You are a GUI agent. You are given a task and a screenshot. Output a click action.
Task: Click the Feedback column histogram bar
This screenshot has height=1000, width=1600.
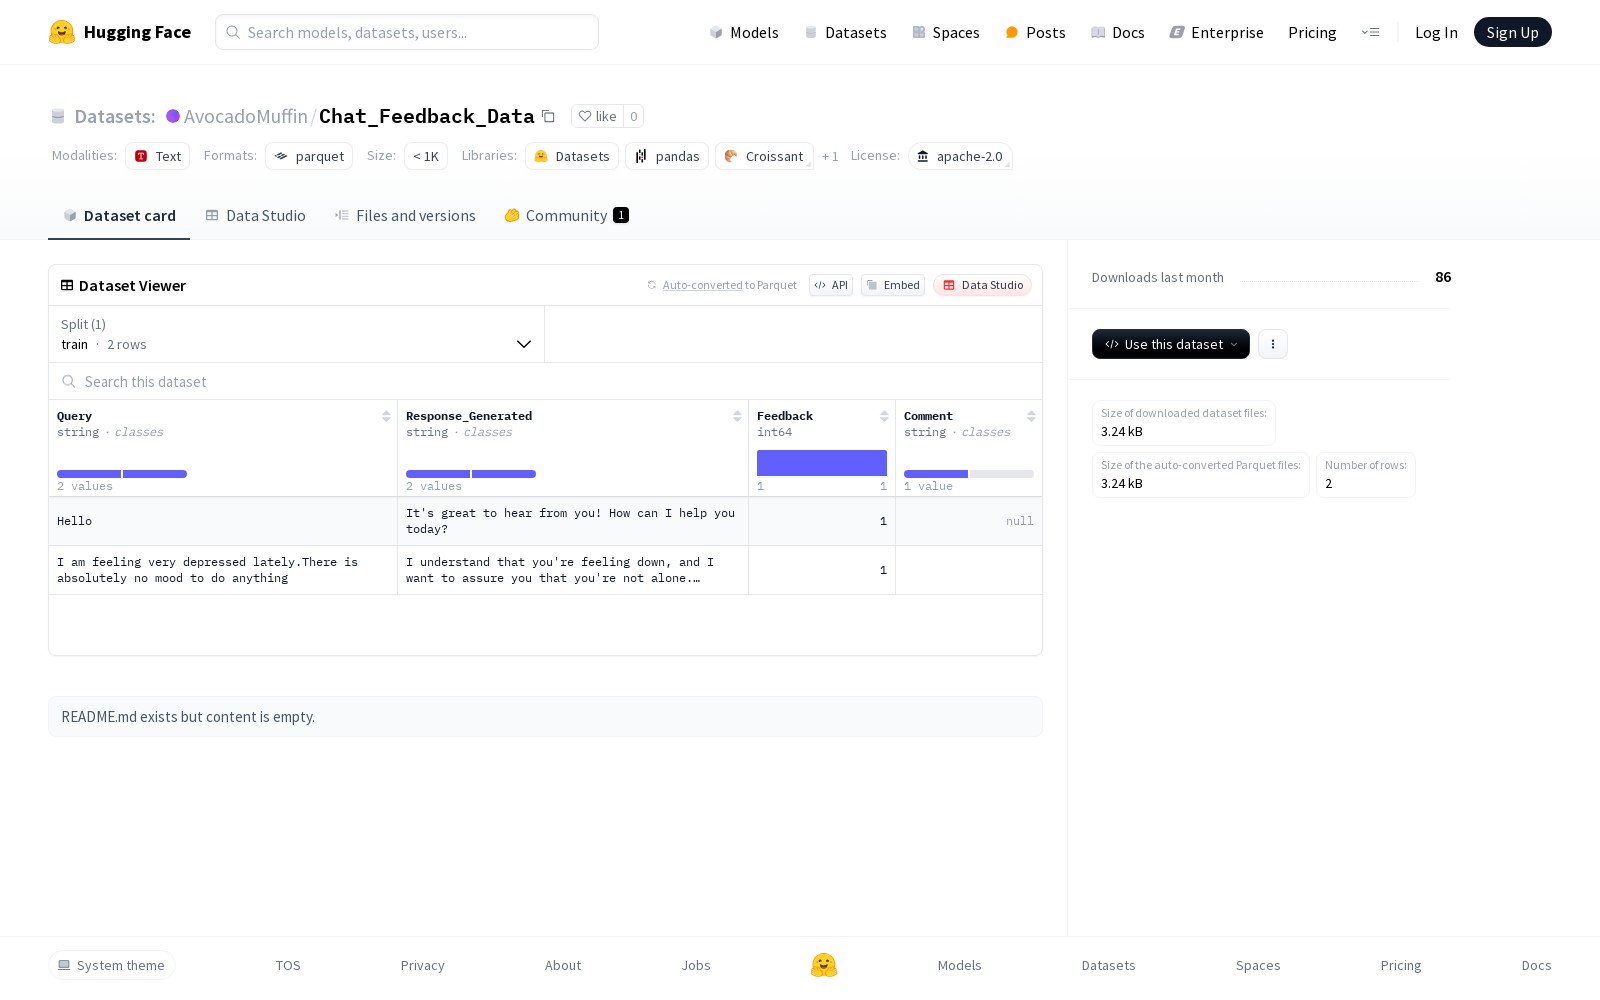coord(822,463)
